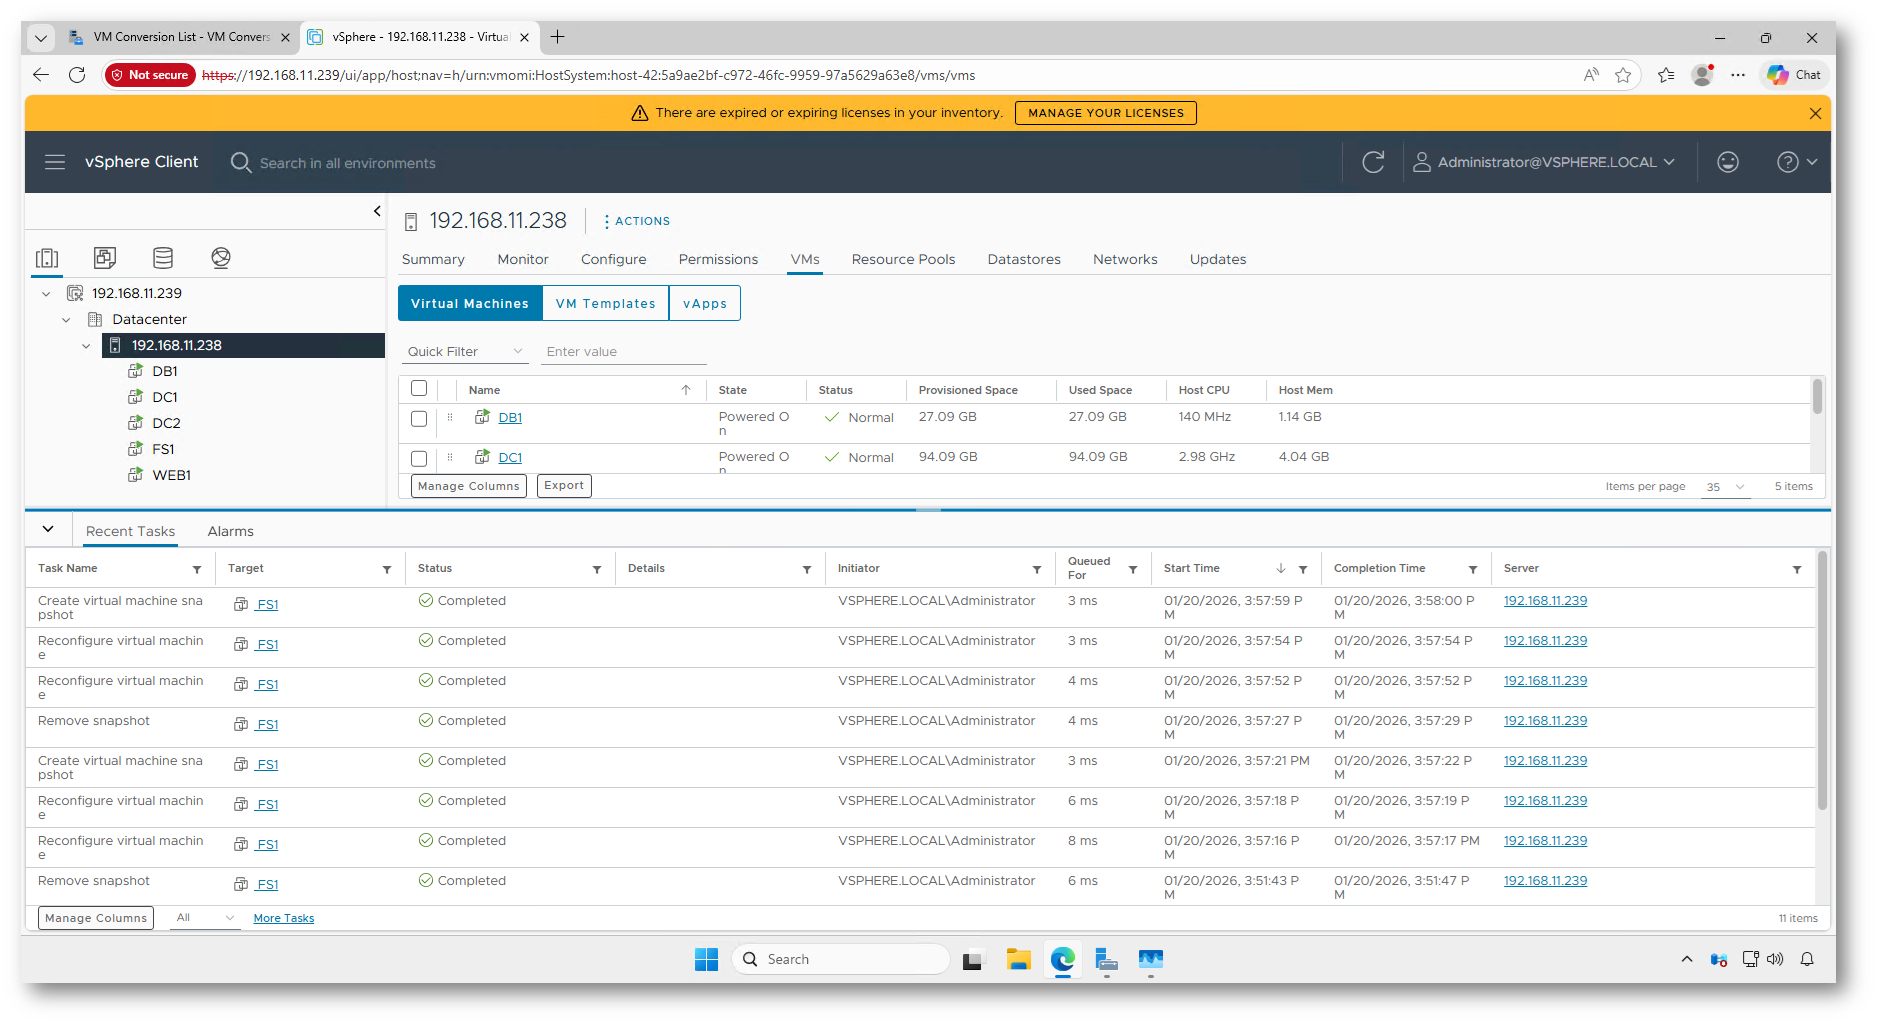Switch to the Datastores tab
Screen dimensions: 1878x1025
[1023, 259]
